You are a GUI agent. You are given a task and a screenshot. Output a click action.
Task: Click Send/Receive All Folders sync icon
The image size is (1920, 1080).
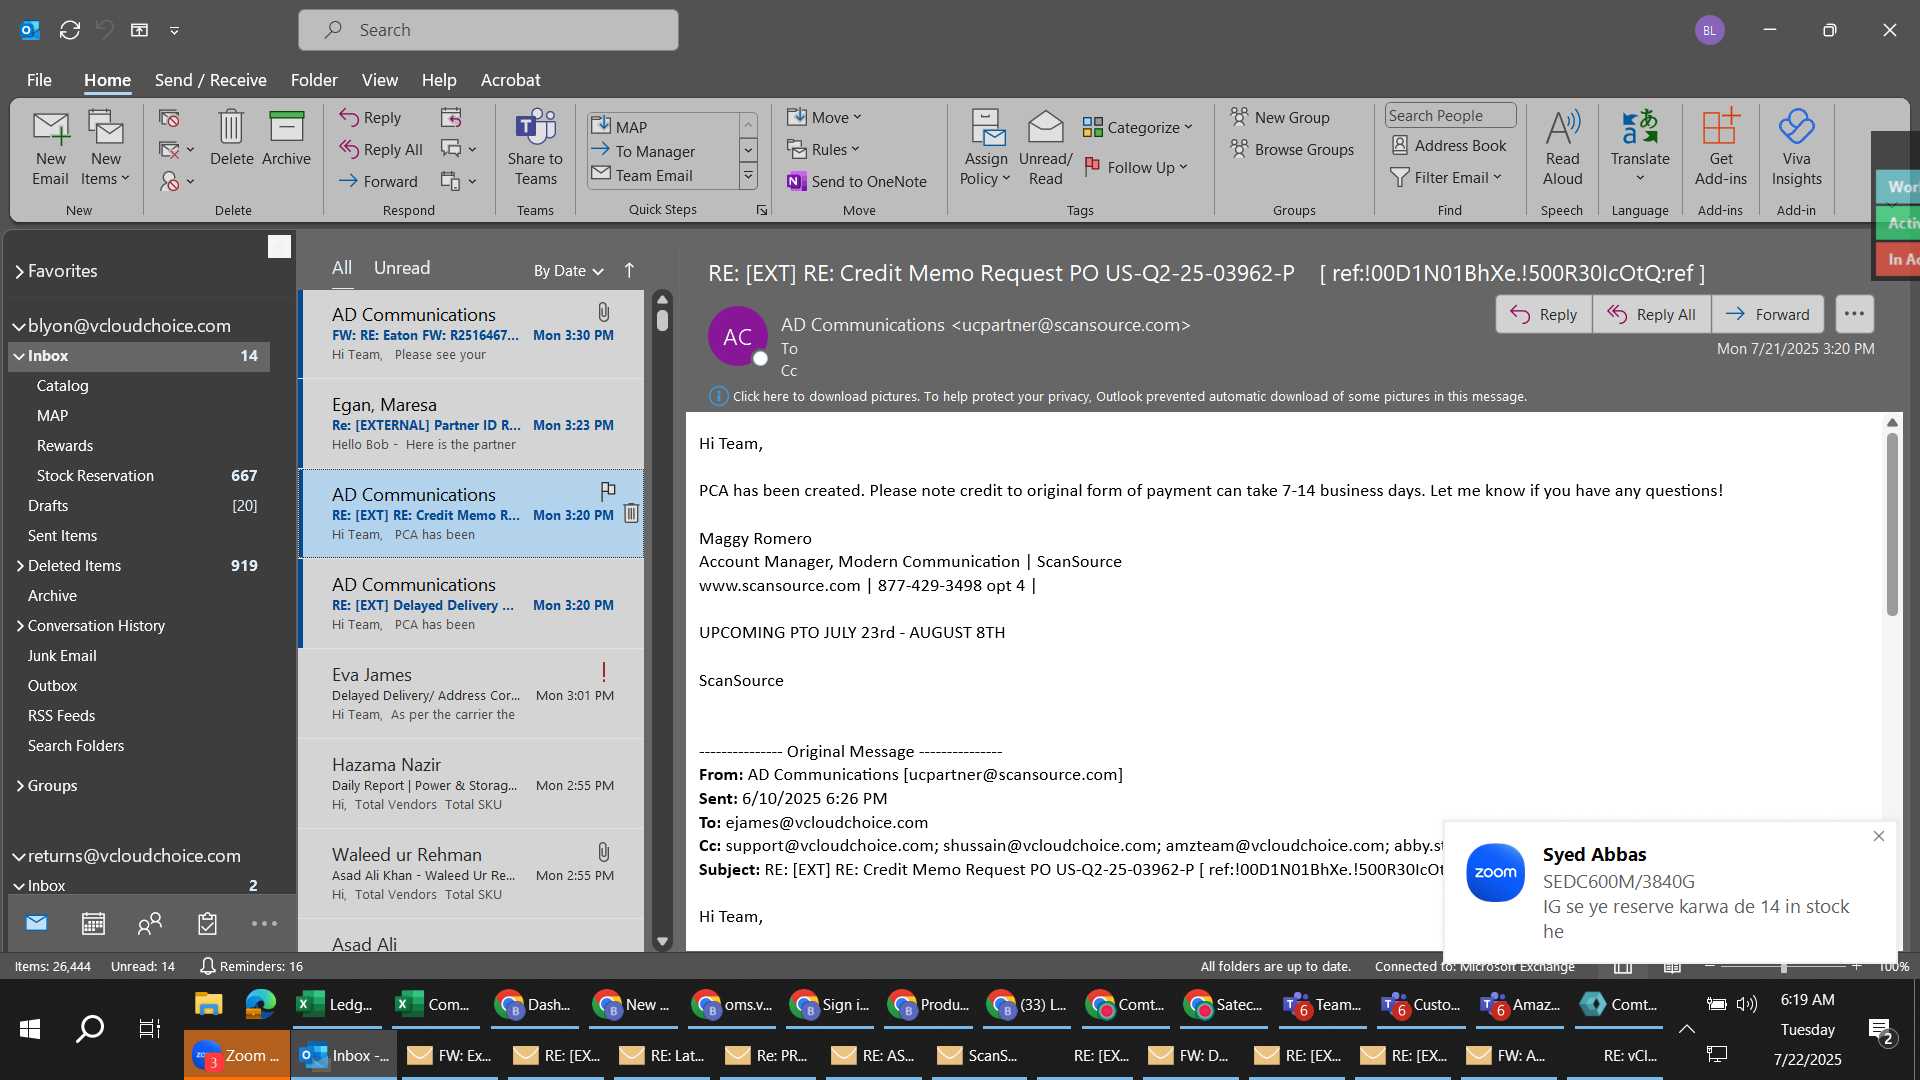[69, 30]
